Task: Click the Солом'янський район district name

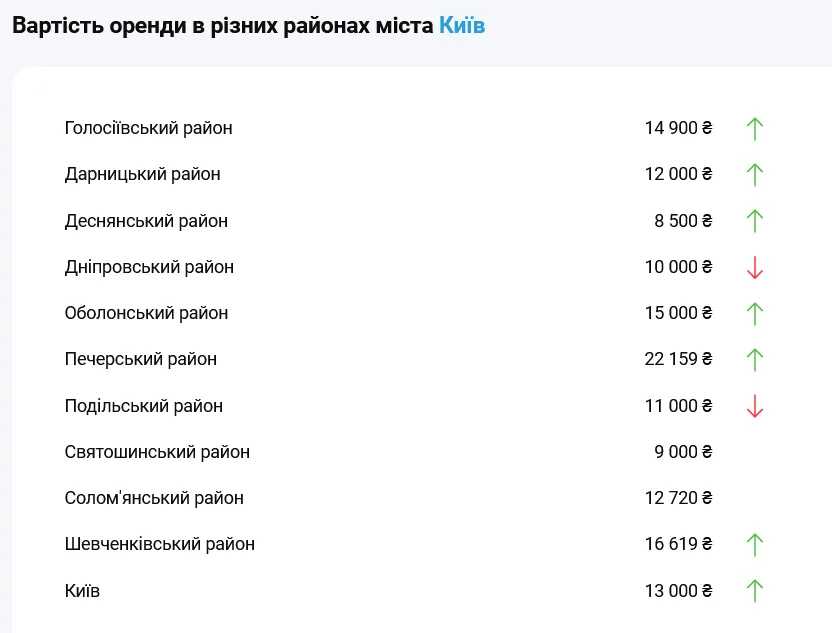Action: coord(154,498)
